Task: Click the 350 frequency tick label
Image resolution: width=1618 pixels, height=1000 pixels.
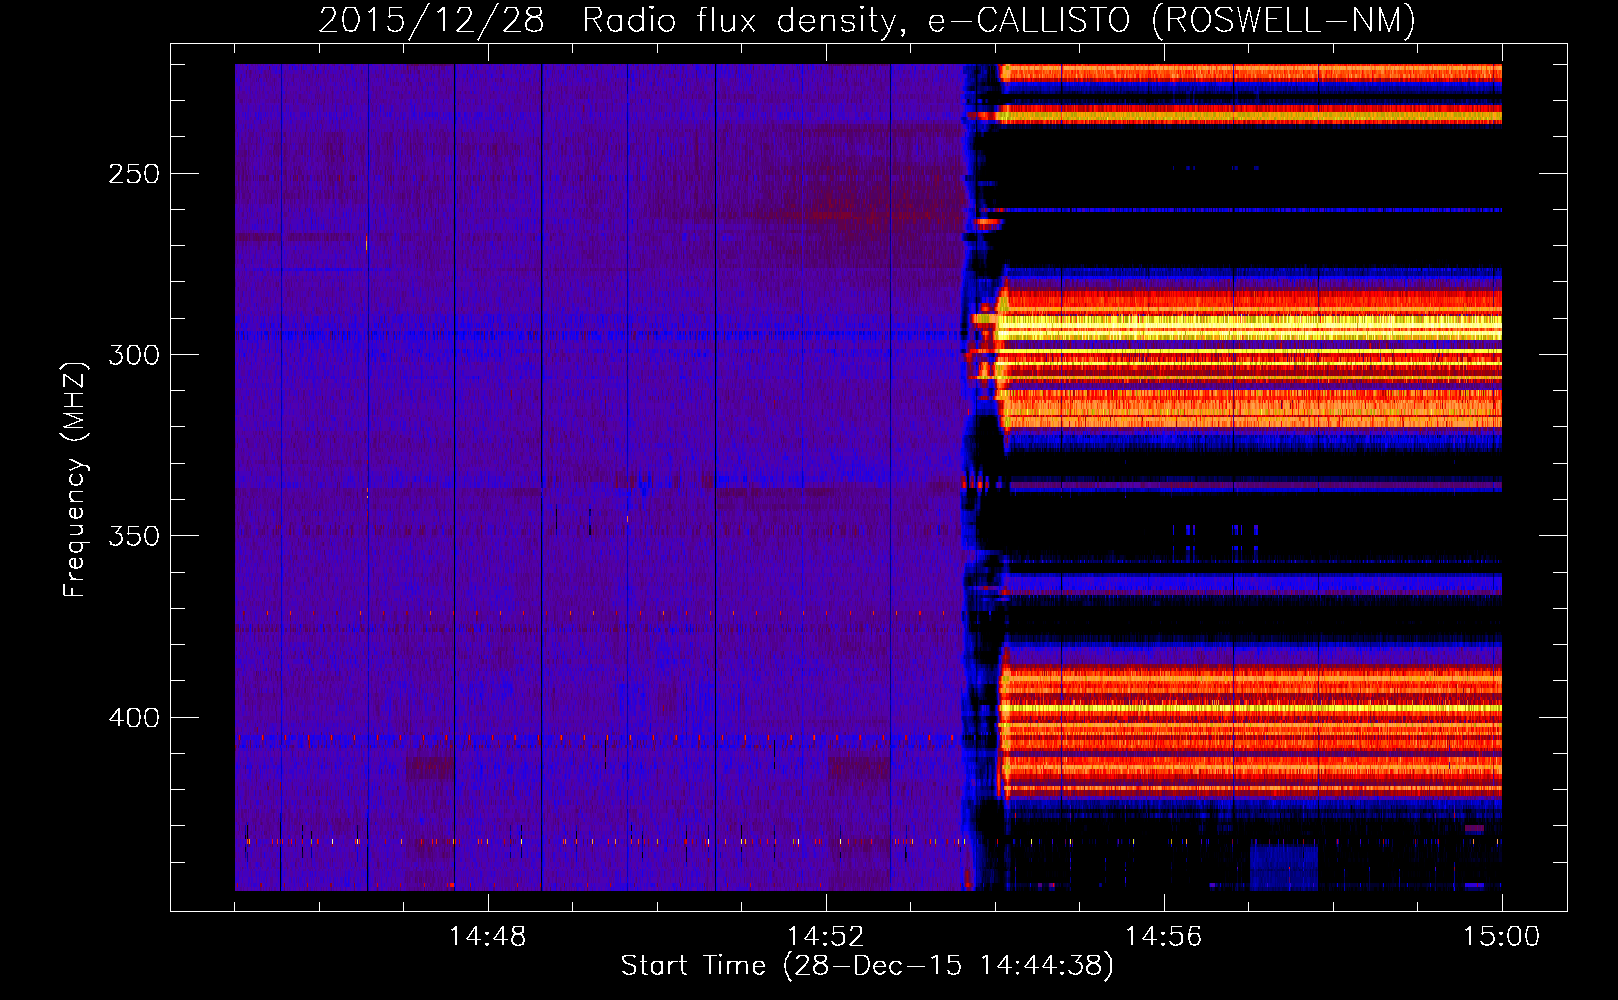Action: pyautogui.click(x=133, y=536)
